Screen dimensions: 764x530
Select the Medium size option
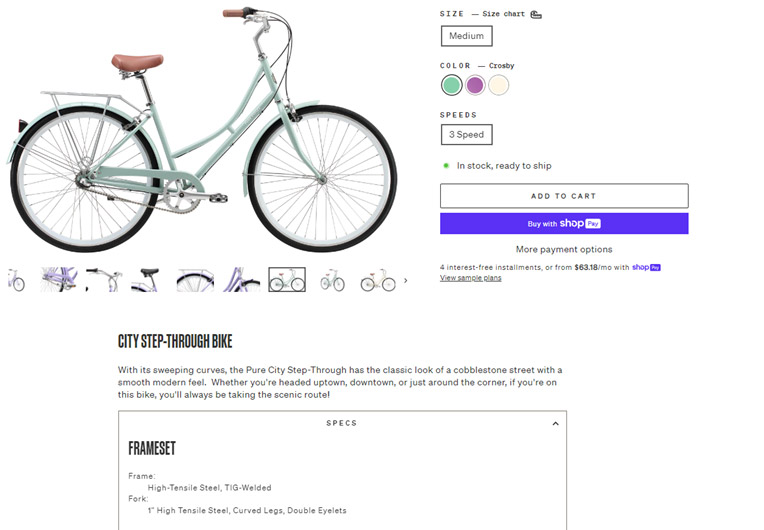pos(466,36)
